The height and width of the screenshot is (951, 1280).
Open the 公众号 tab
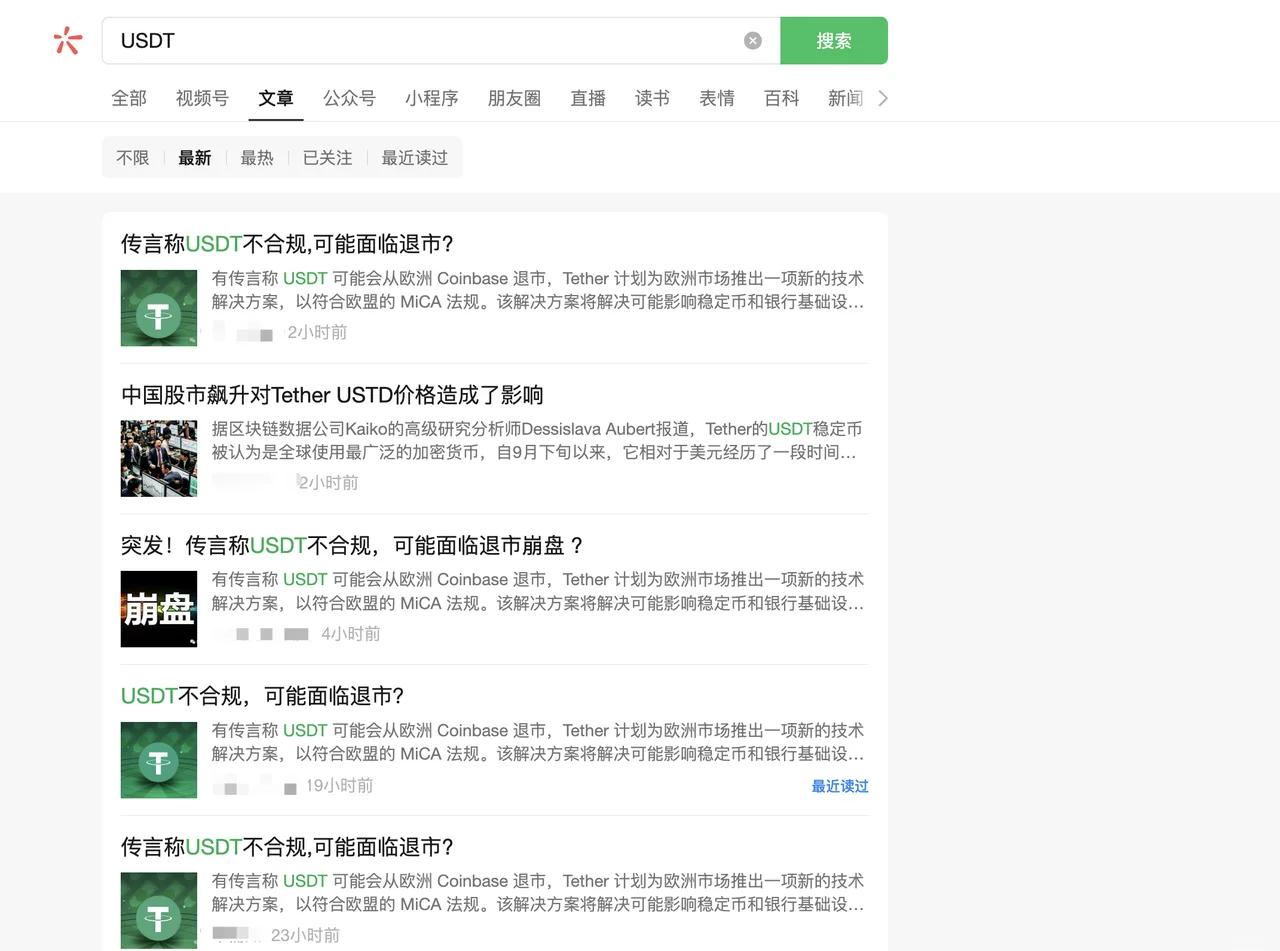coord(349,98)
